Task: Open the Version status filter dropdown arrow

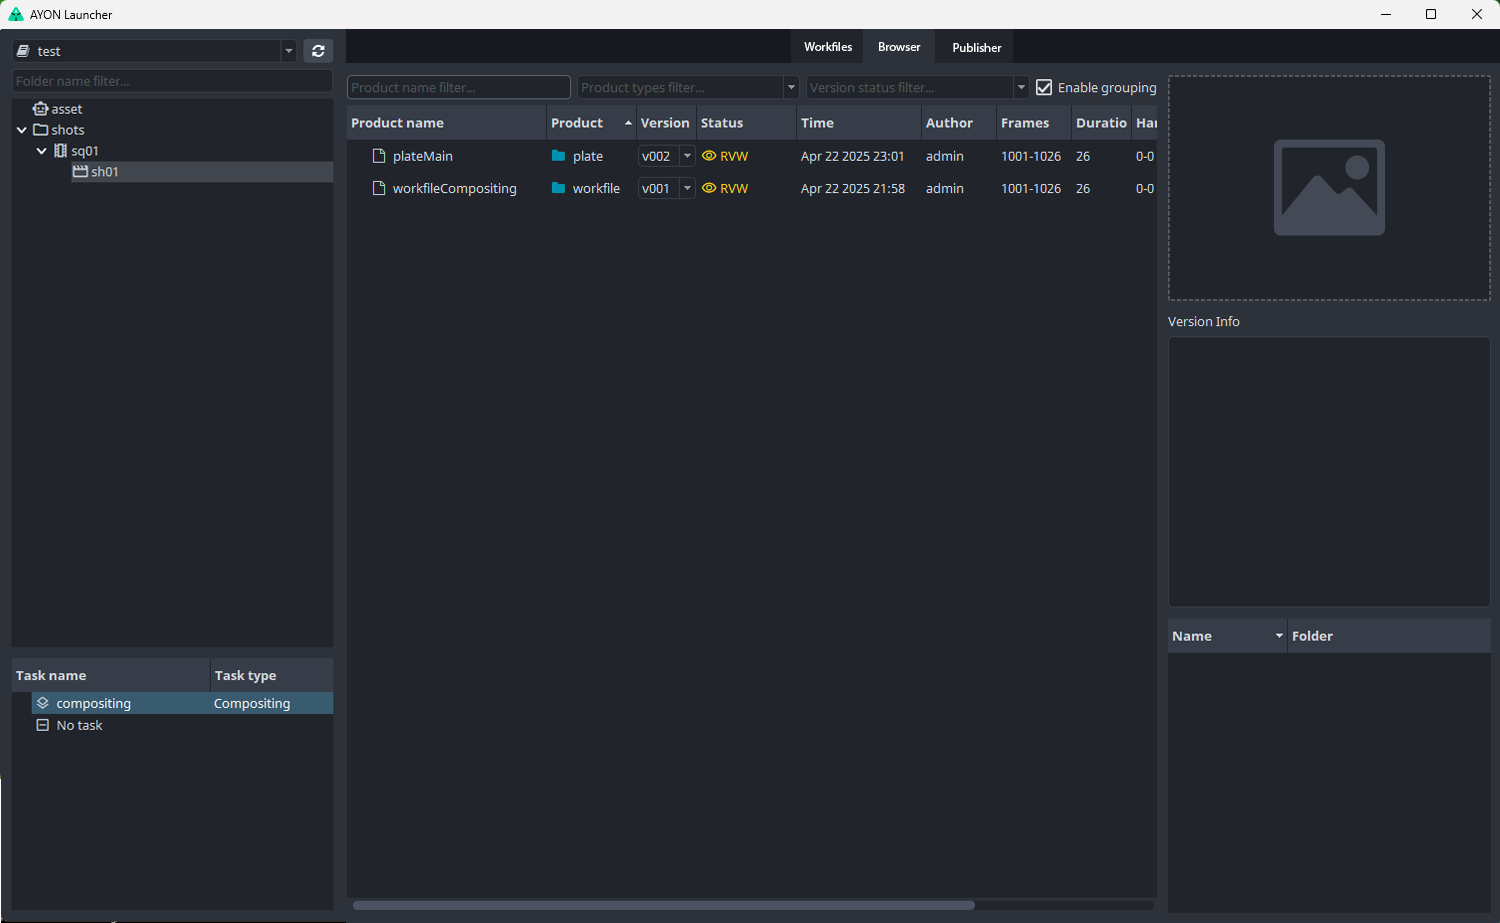Action: pos(1021,88)
